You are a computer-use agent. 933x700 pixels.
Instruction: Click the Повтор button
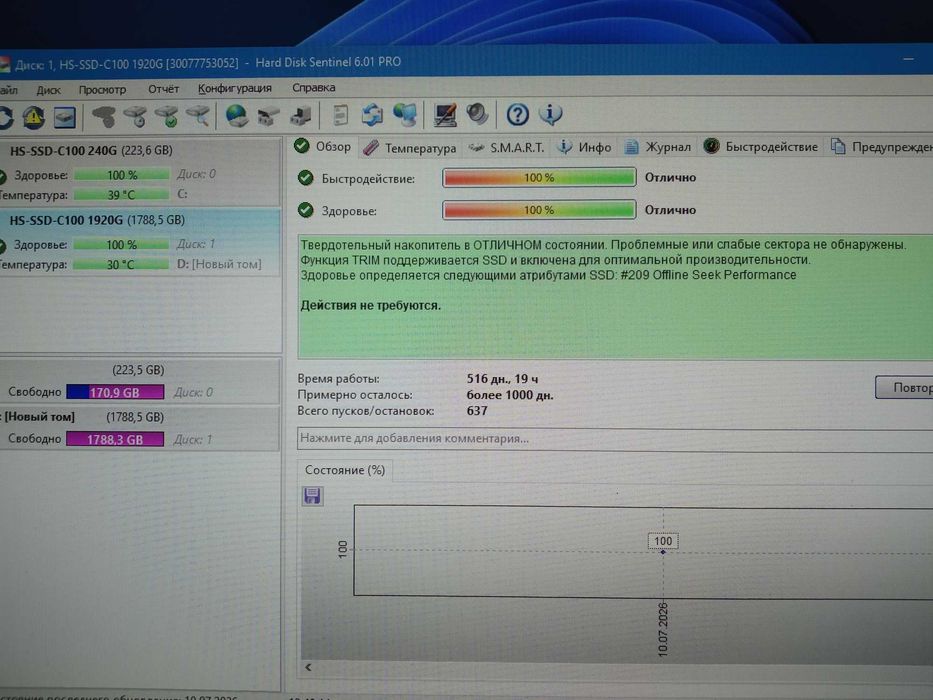pyautogui.click(x=904, y=388)
